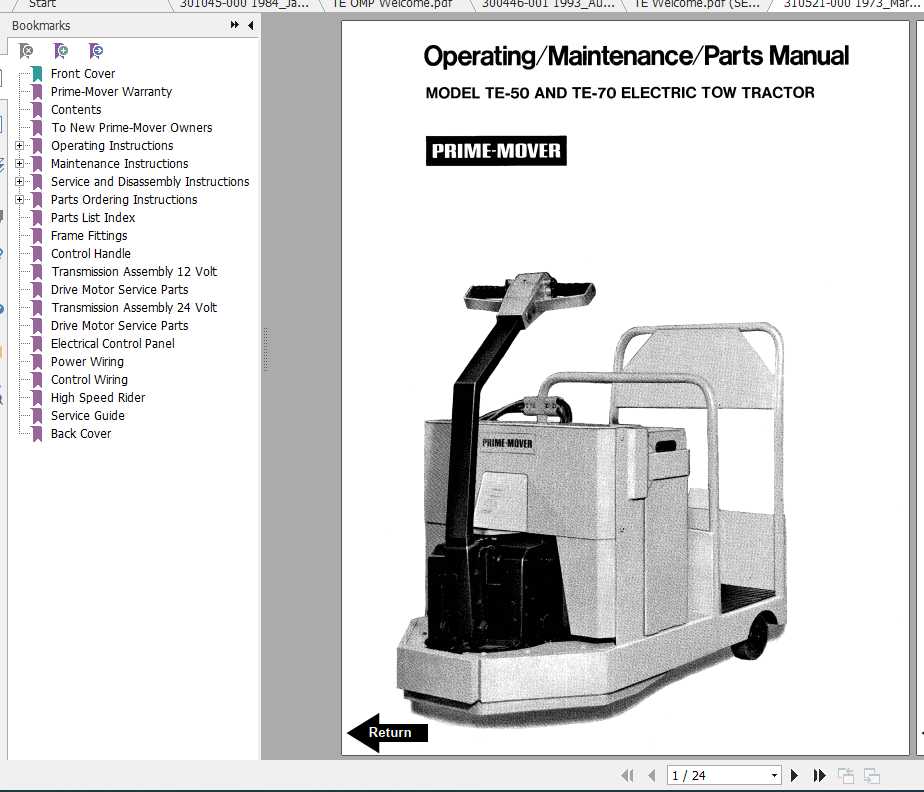
Task: Switch to the Start tab
Action: pos(42,5)
